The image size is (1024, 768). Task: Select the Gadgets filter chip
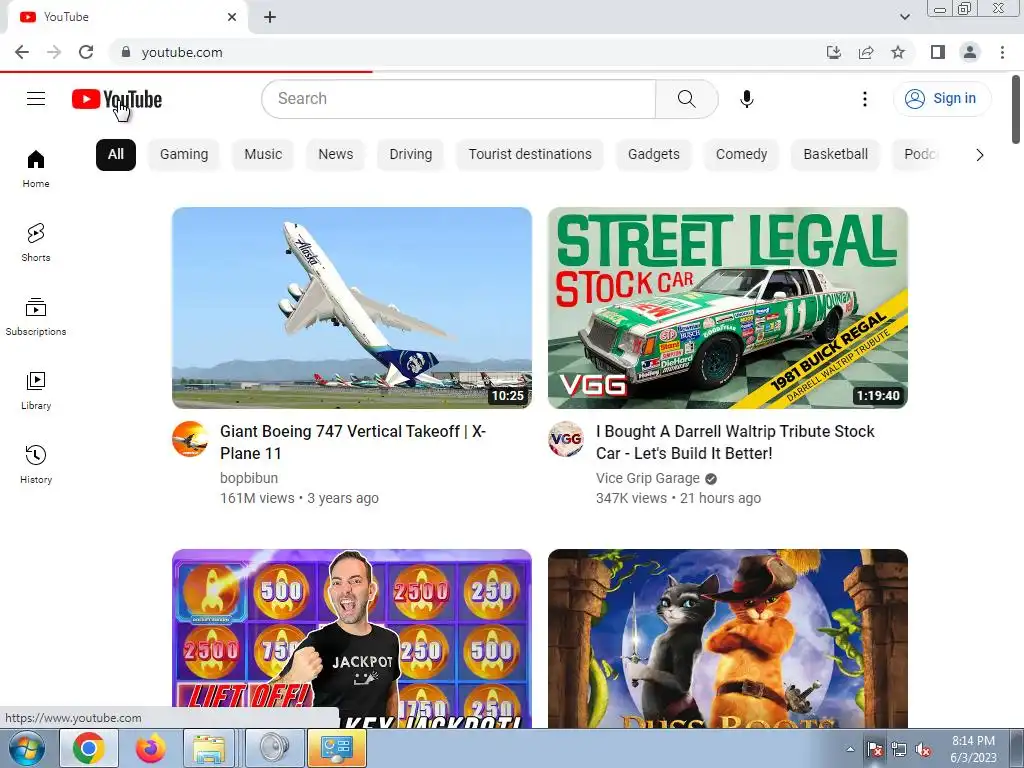click(654, 155)
